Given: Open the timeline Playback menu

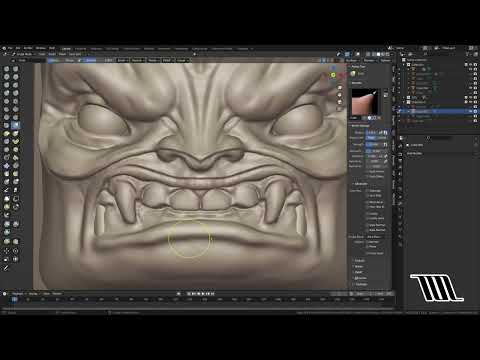Looking at the screenshot, I should click(x=18, y=294).
